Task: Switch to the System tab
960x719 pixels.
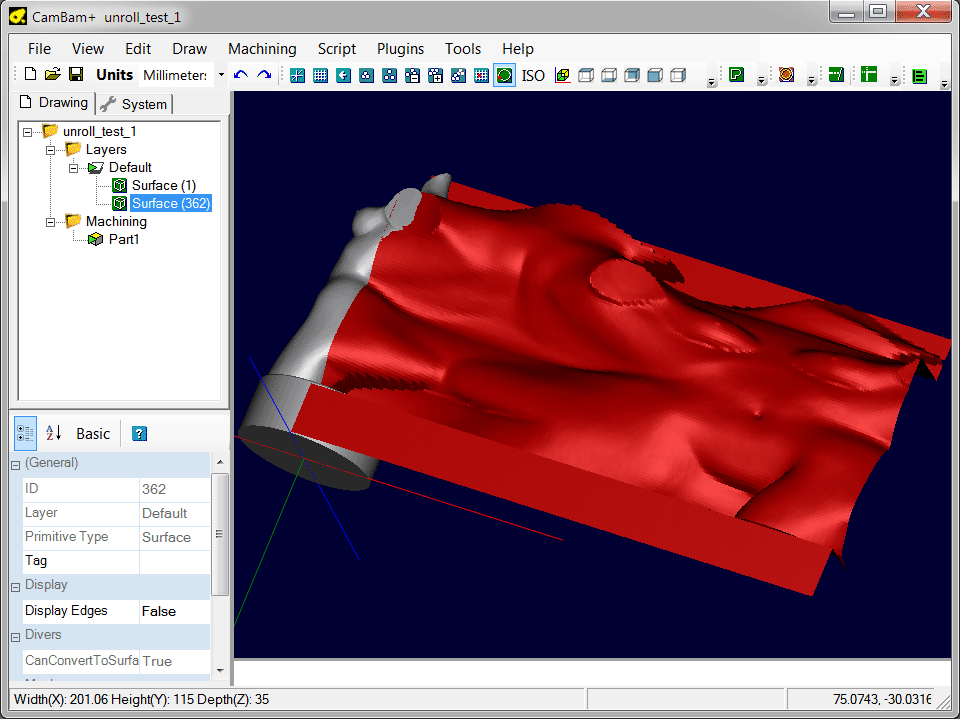Action: pyautogui.click(x=134, y=104)
